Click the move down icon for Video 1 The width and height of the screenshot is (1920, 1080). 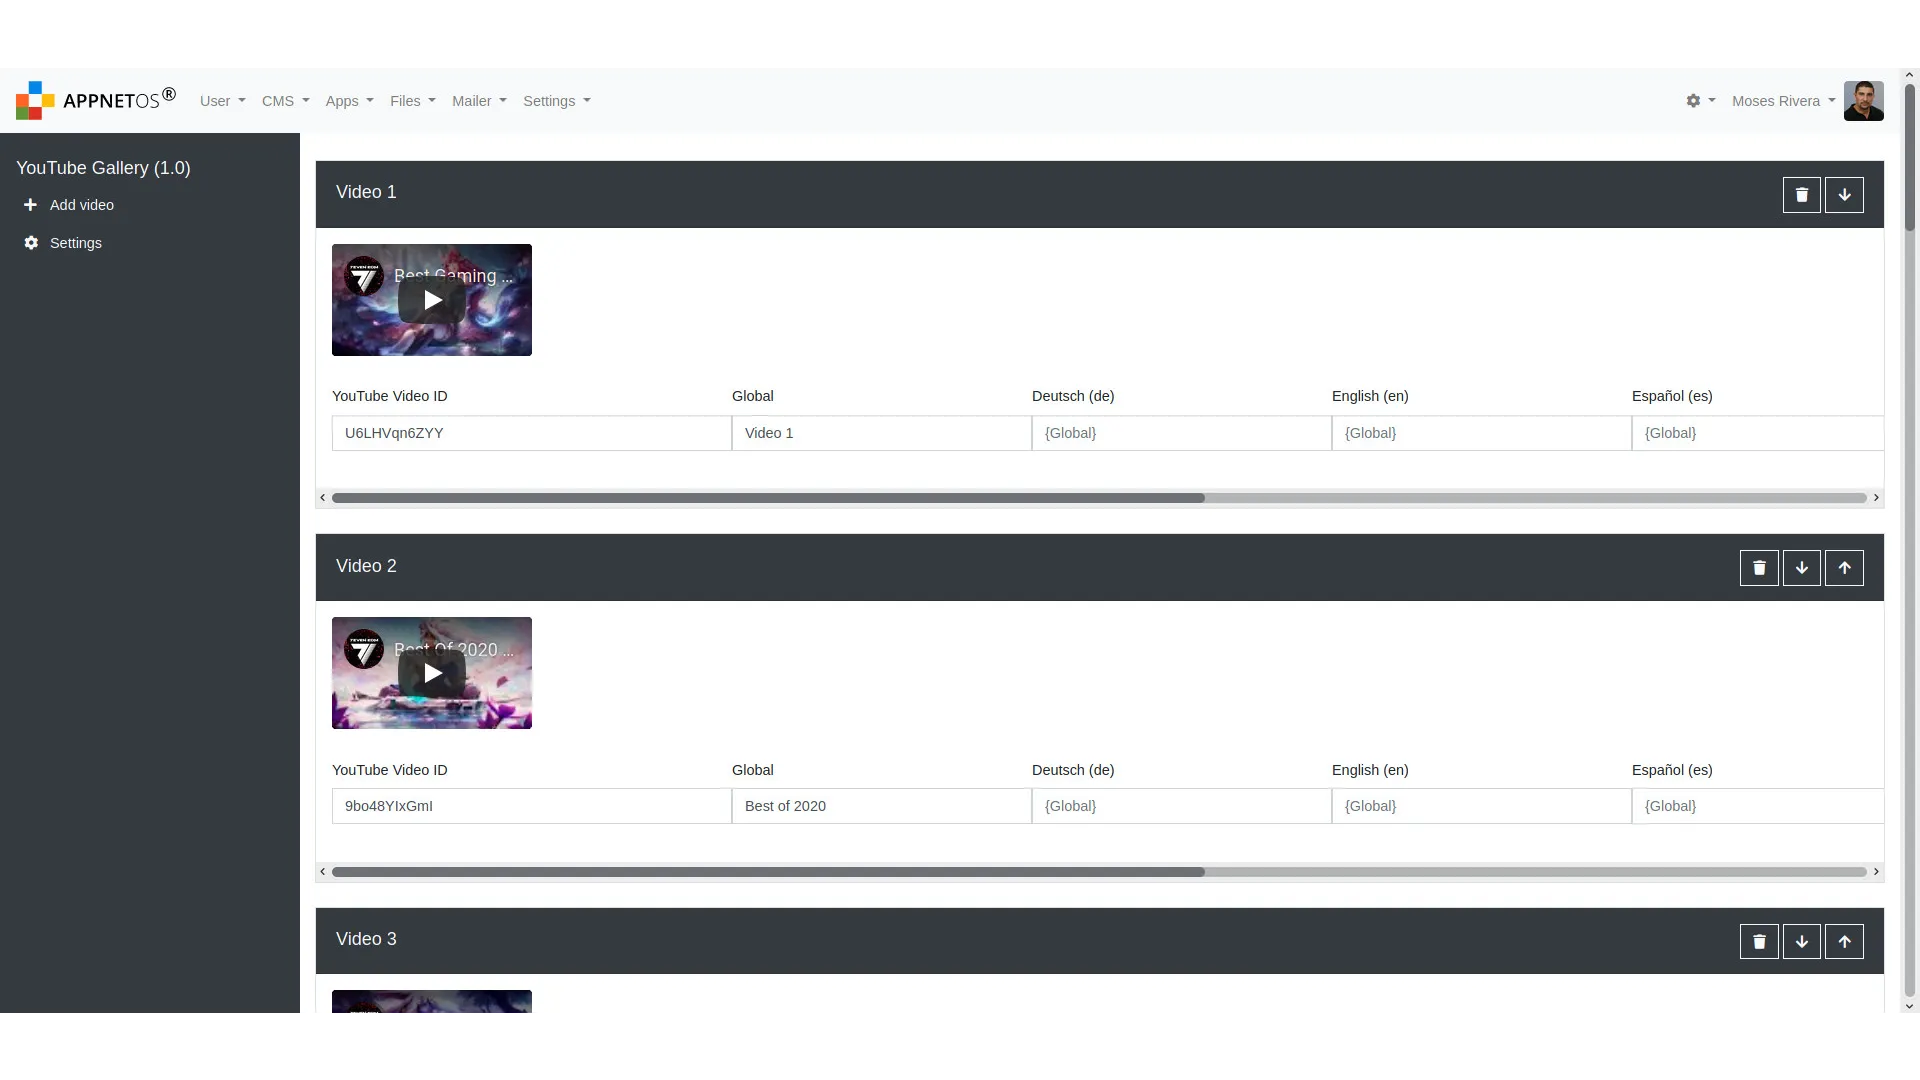[1844, 194]
